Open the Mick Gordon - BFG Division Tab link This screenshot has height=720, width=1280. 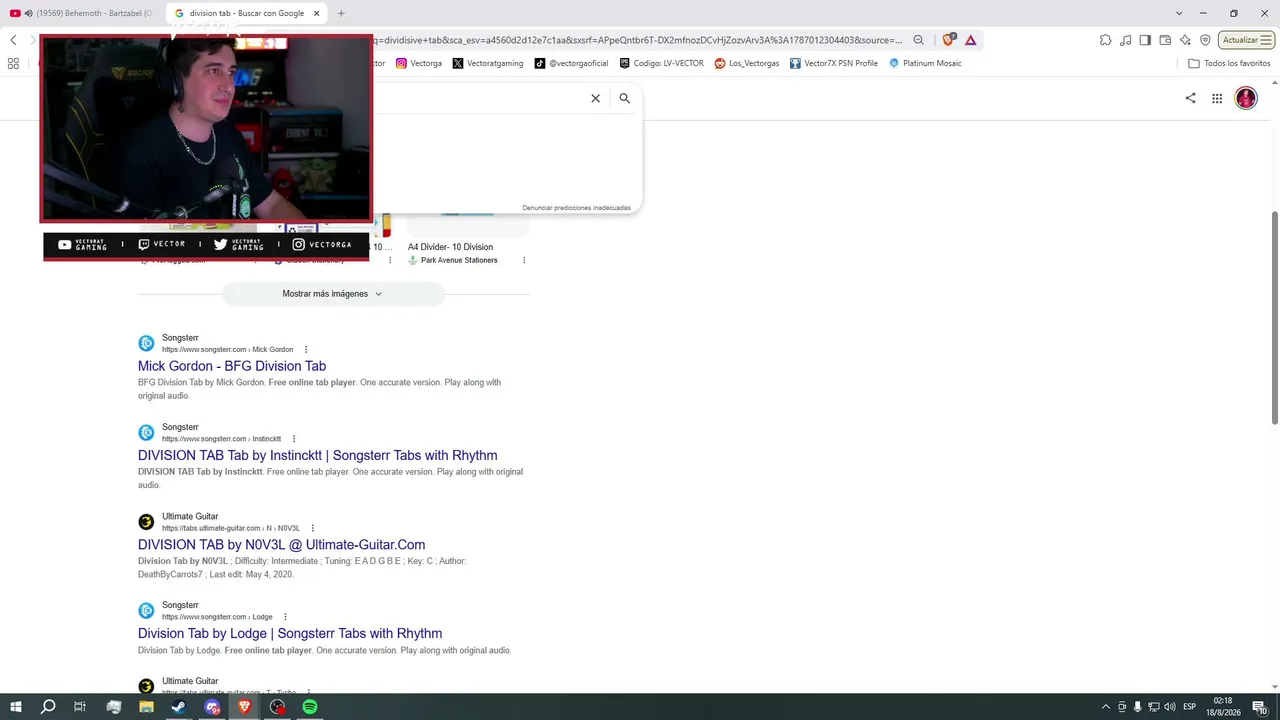(232, 366)
